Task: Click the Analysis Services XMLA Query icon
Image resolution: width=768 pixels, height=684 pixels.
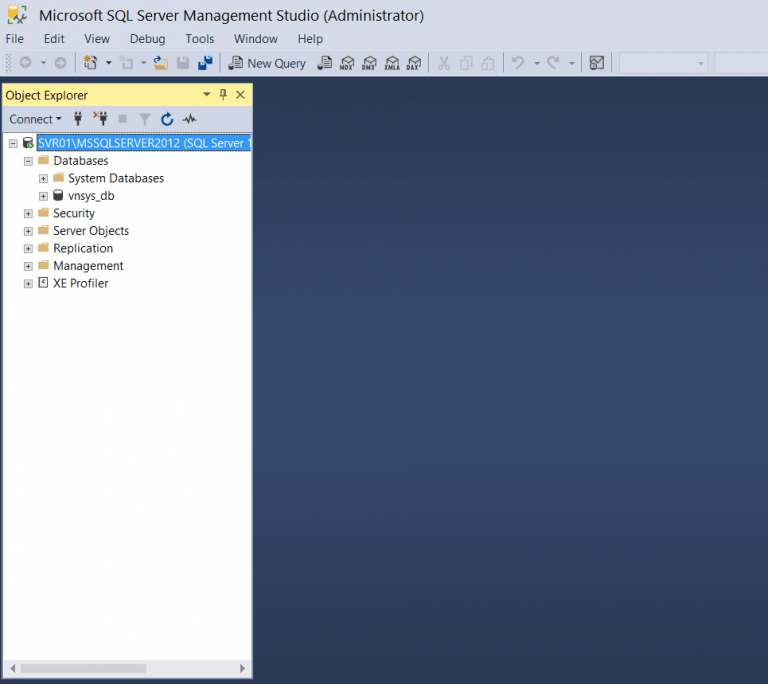Action: pyautogui.click(x=392, y=63)
